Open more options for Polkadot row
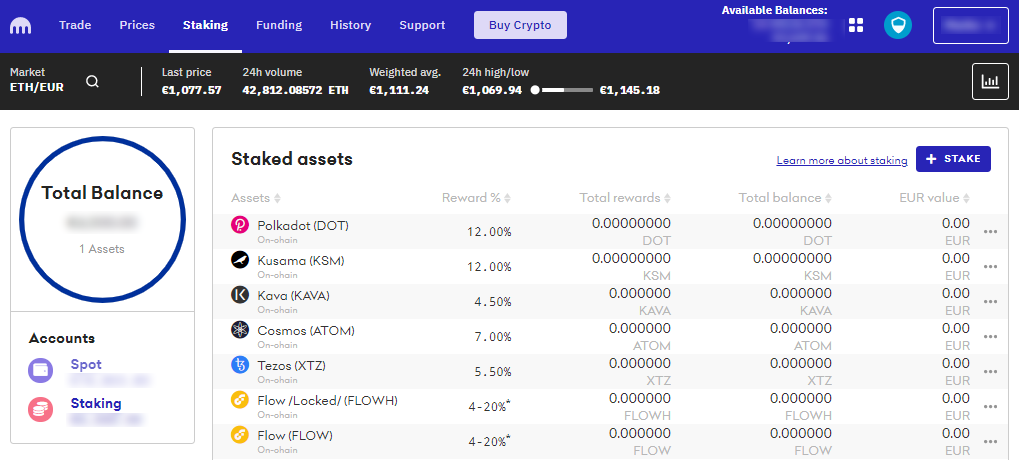Screen dimensions: 1019x460 [991, 232]
